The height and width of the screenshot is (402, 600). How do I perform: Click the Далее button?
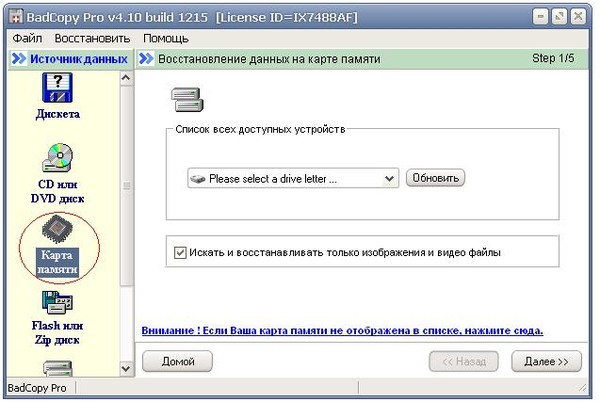click(546, 361)
